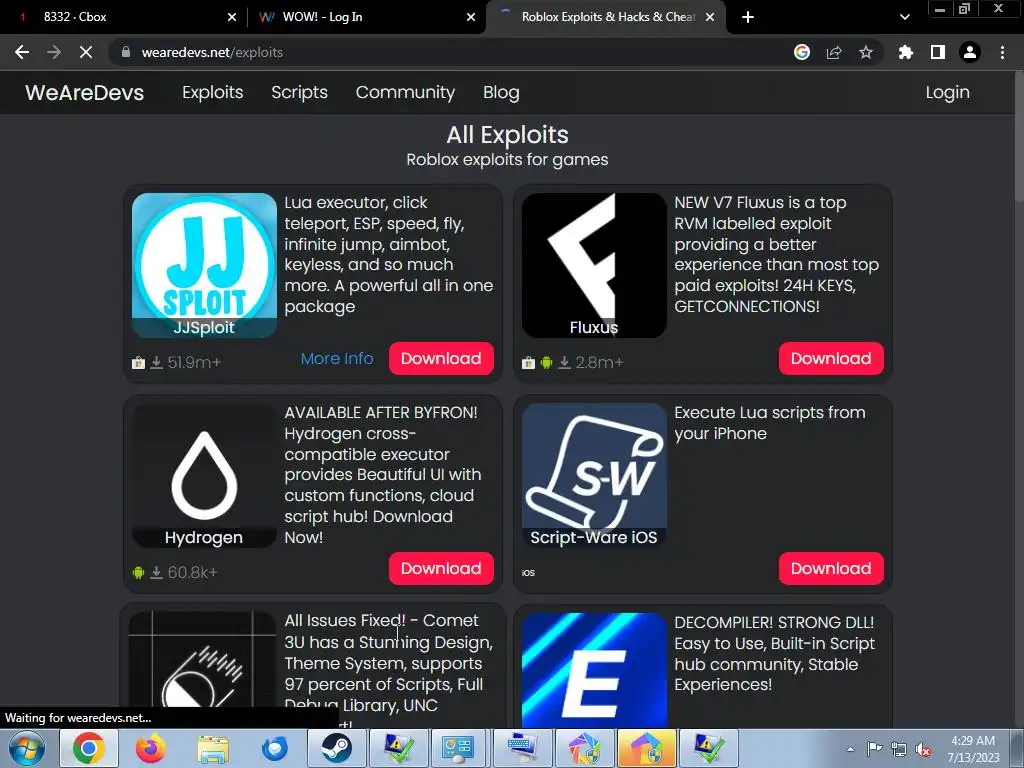The width and height of the screenshot is (1024, 768).
Task: Open a new tab with plus
Action: 748,17
